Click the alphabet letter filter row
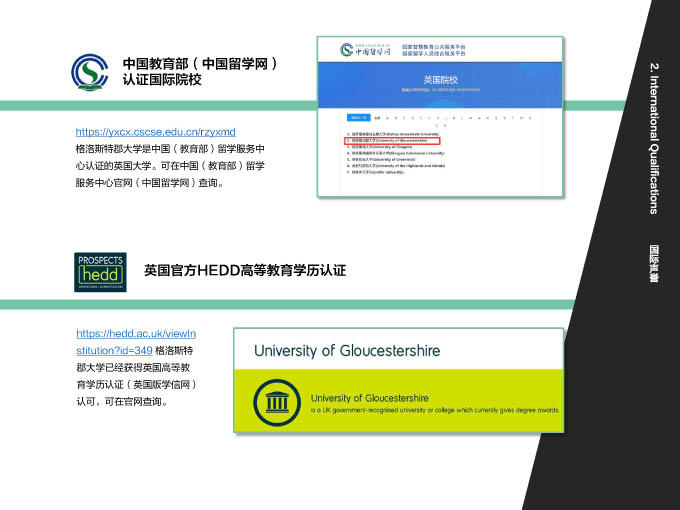 click(x=450, y=116)
